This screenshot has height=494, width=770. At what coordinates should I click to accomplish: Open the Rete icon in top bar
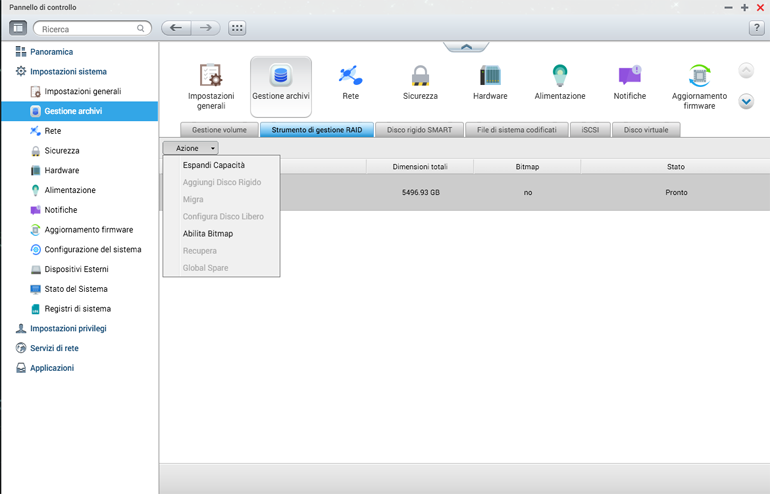pyautogui.click(x=350, y=76)
